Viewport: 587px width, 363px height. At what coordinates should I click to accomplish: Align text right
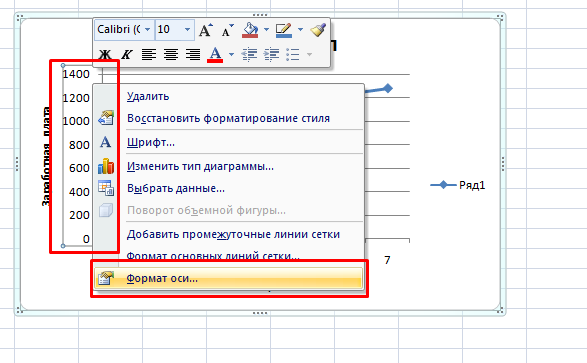tap(193, 55)
